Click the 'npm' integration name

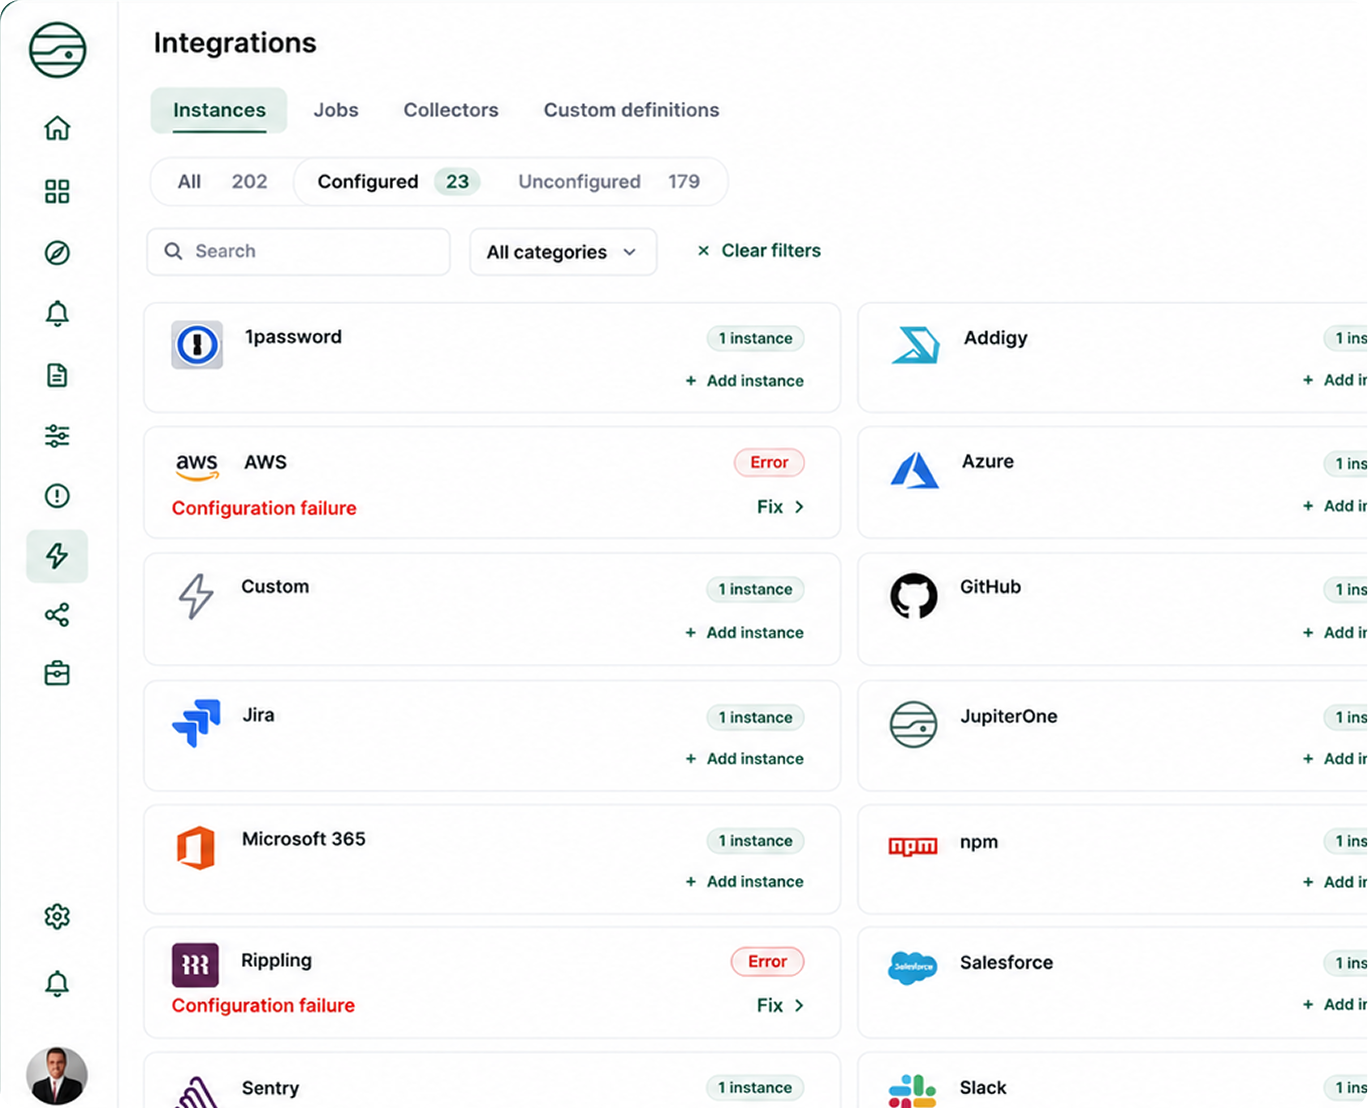coord(979,842)
